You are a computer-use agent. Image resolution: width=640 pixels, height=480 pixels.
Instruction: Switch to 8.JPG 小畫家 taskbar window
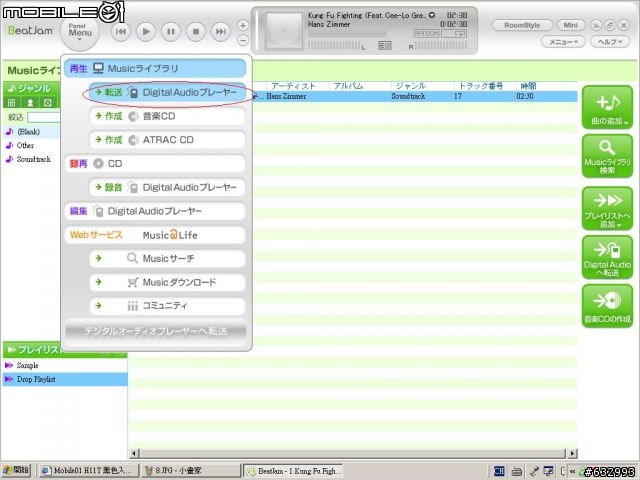(x=191, y=471)
